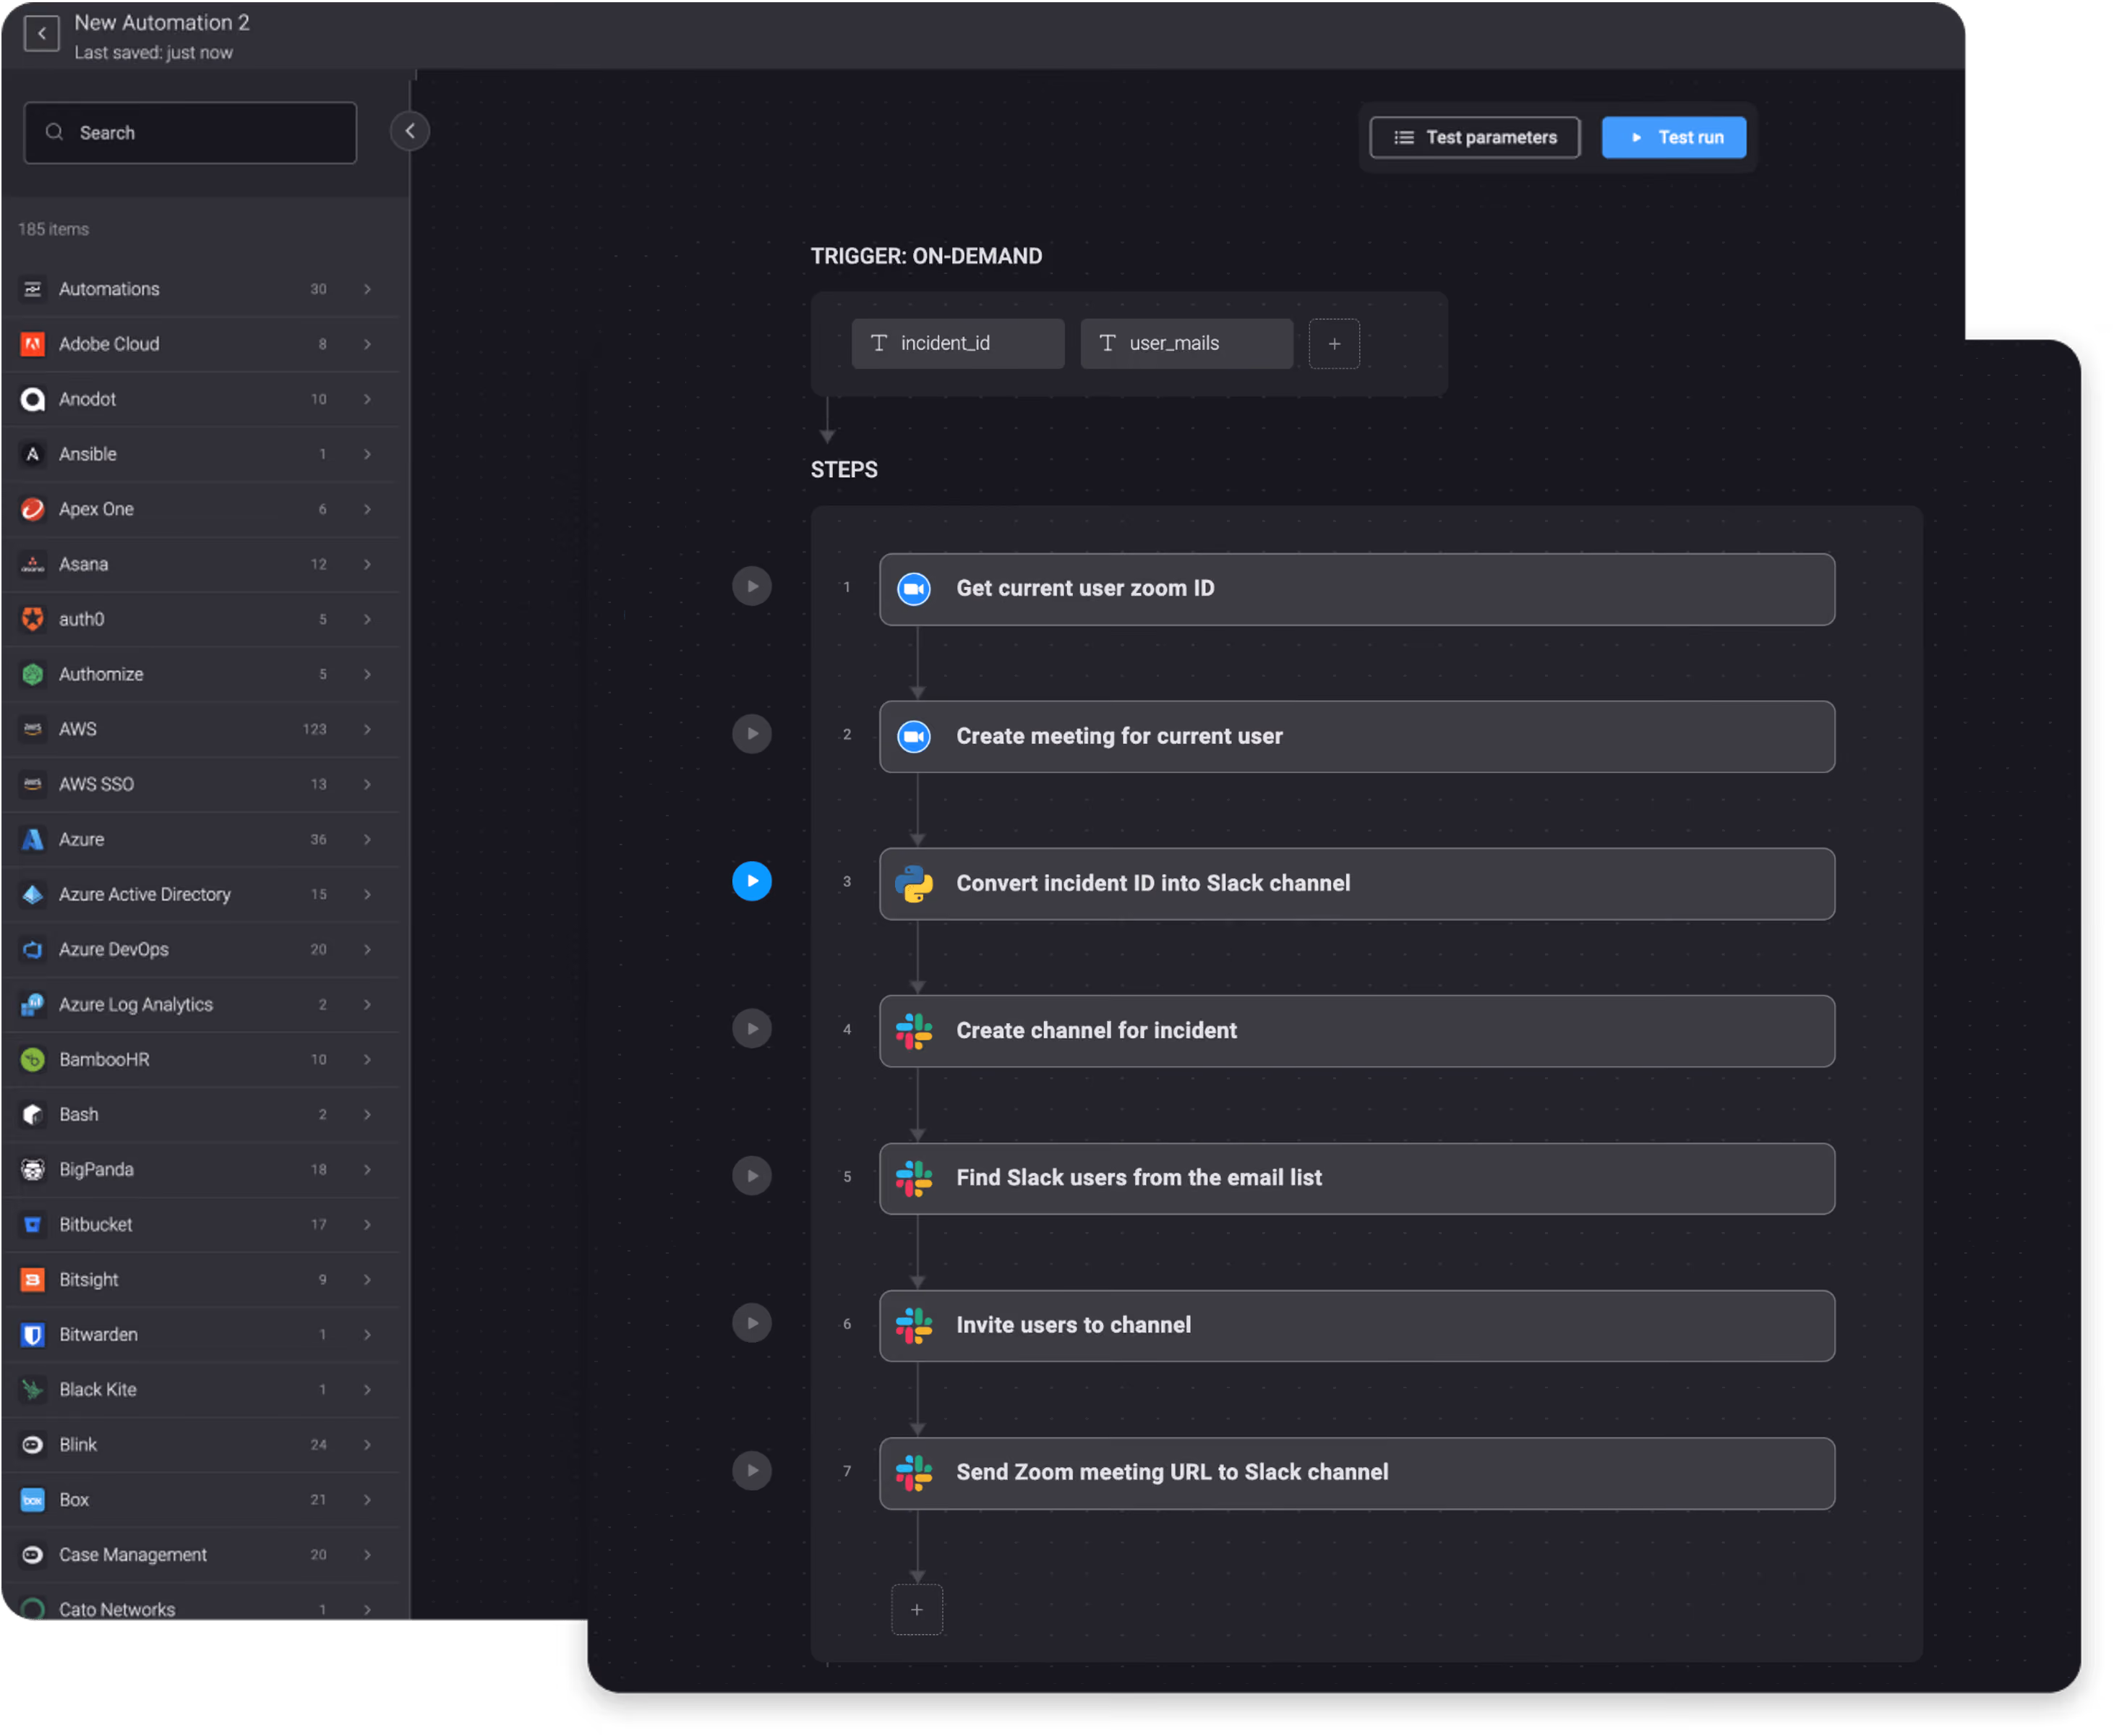Select Azure Active Directory list item

201,895
